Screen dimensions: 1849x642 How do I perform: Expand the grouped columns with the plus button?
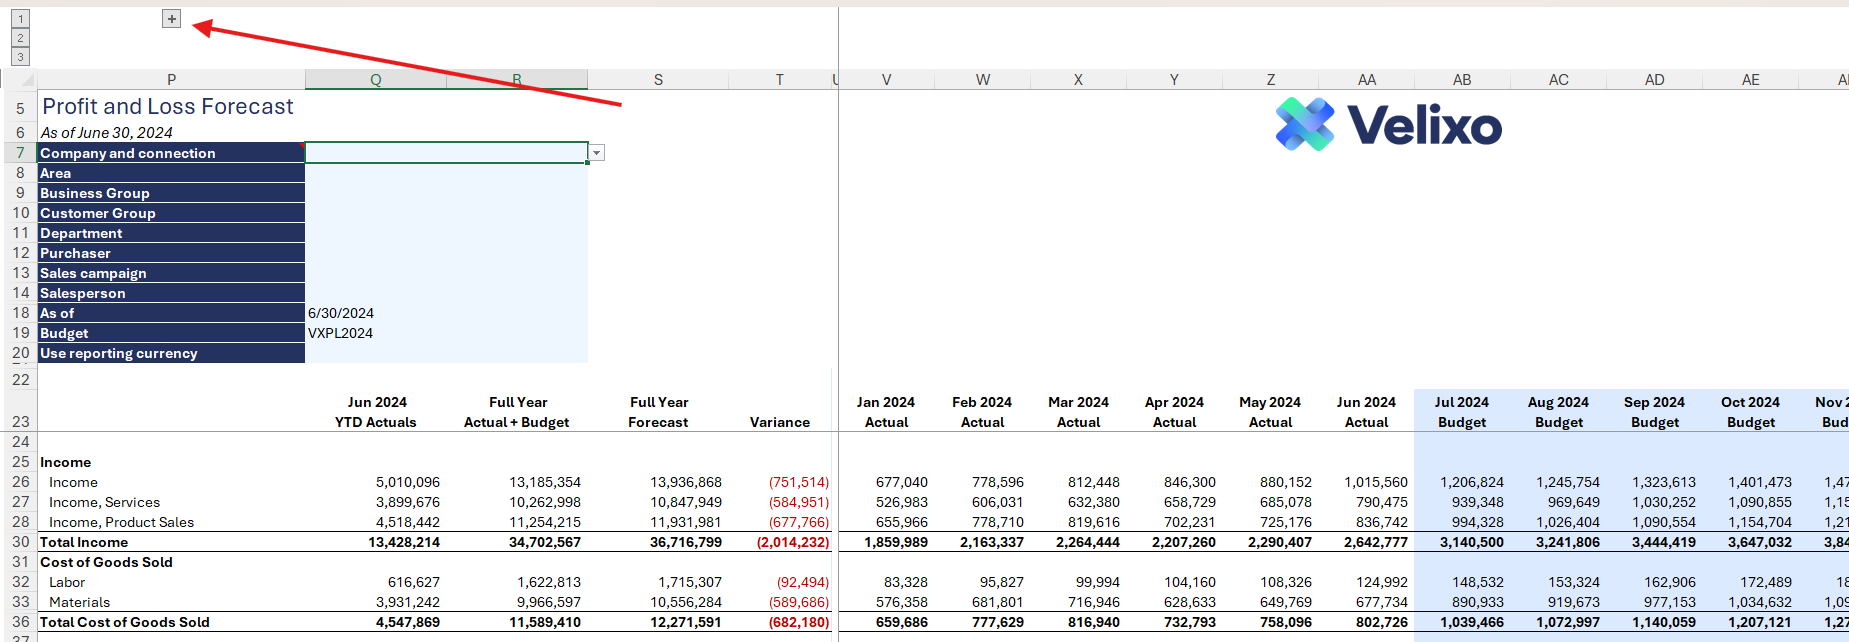(x=172, y=19)
